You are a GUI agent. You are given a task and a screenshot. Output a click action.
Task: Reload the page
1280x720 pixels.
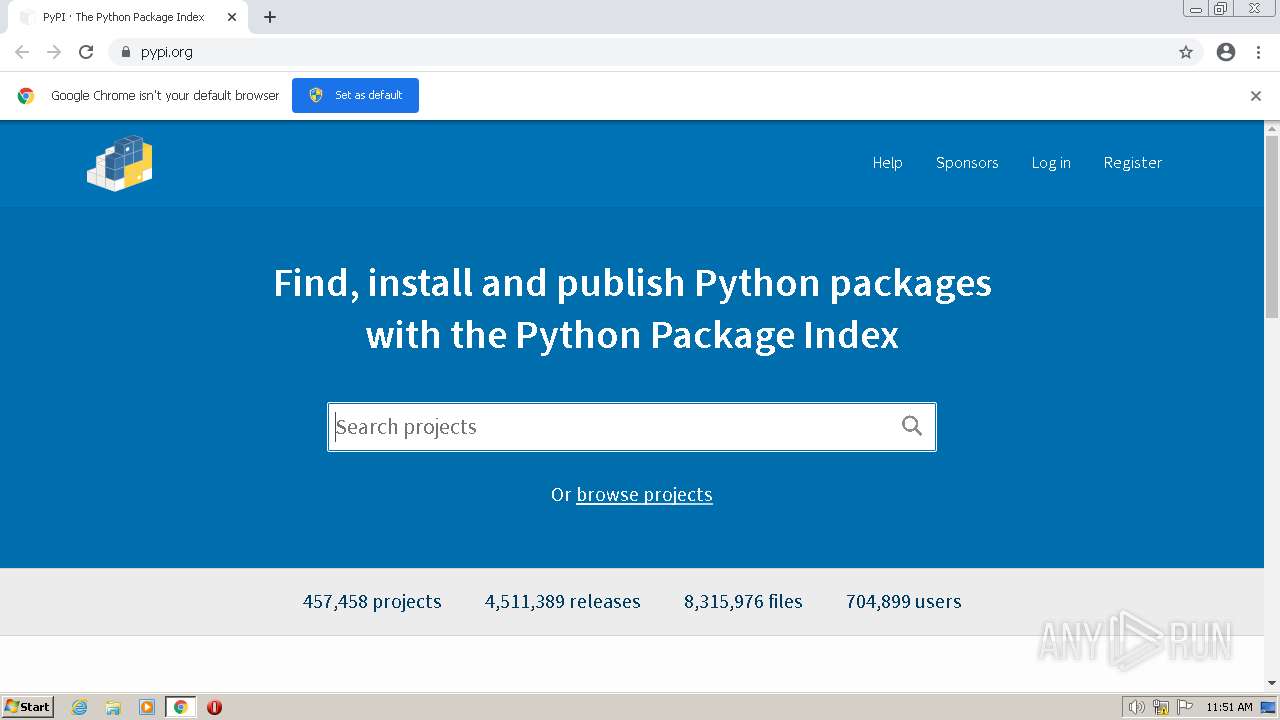coord(86,52)
